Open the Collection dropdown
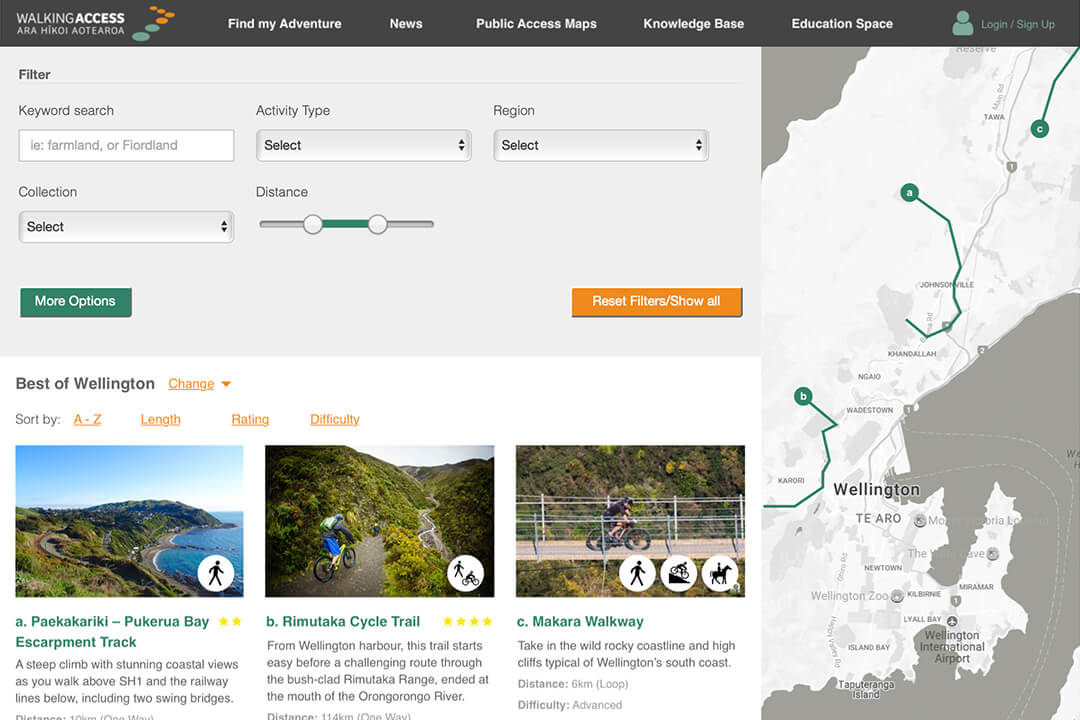The image size is (1080, 720). 127,227
